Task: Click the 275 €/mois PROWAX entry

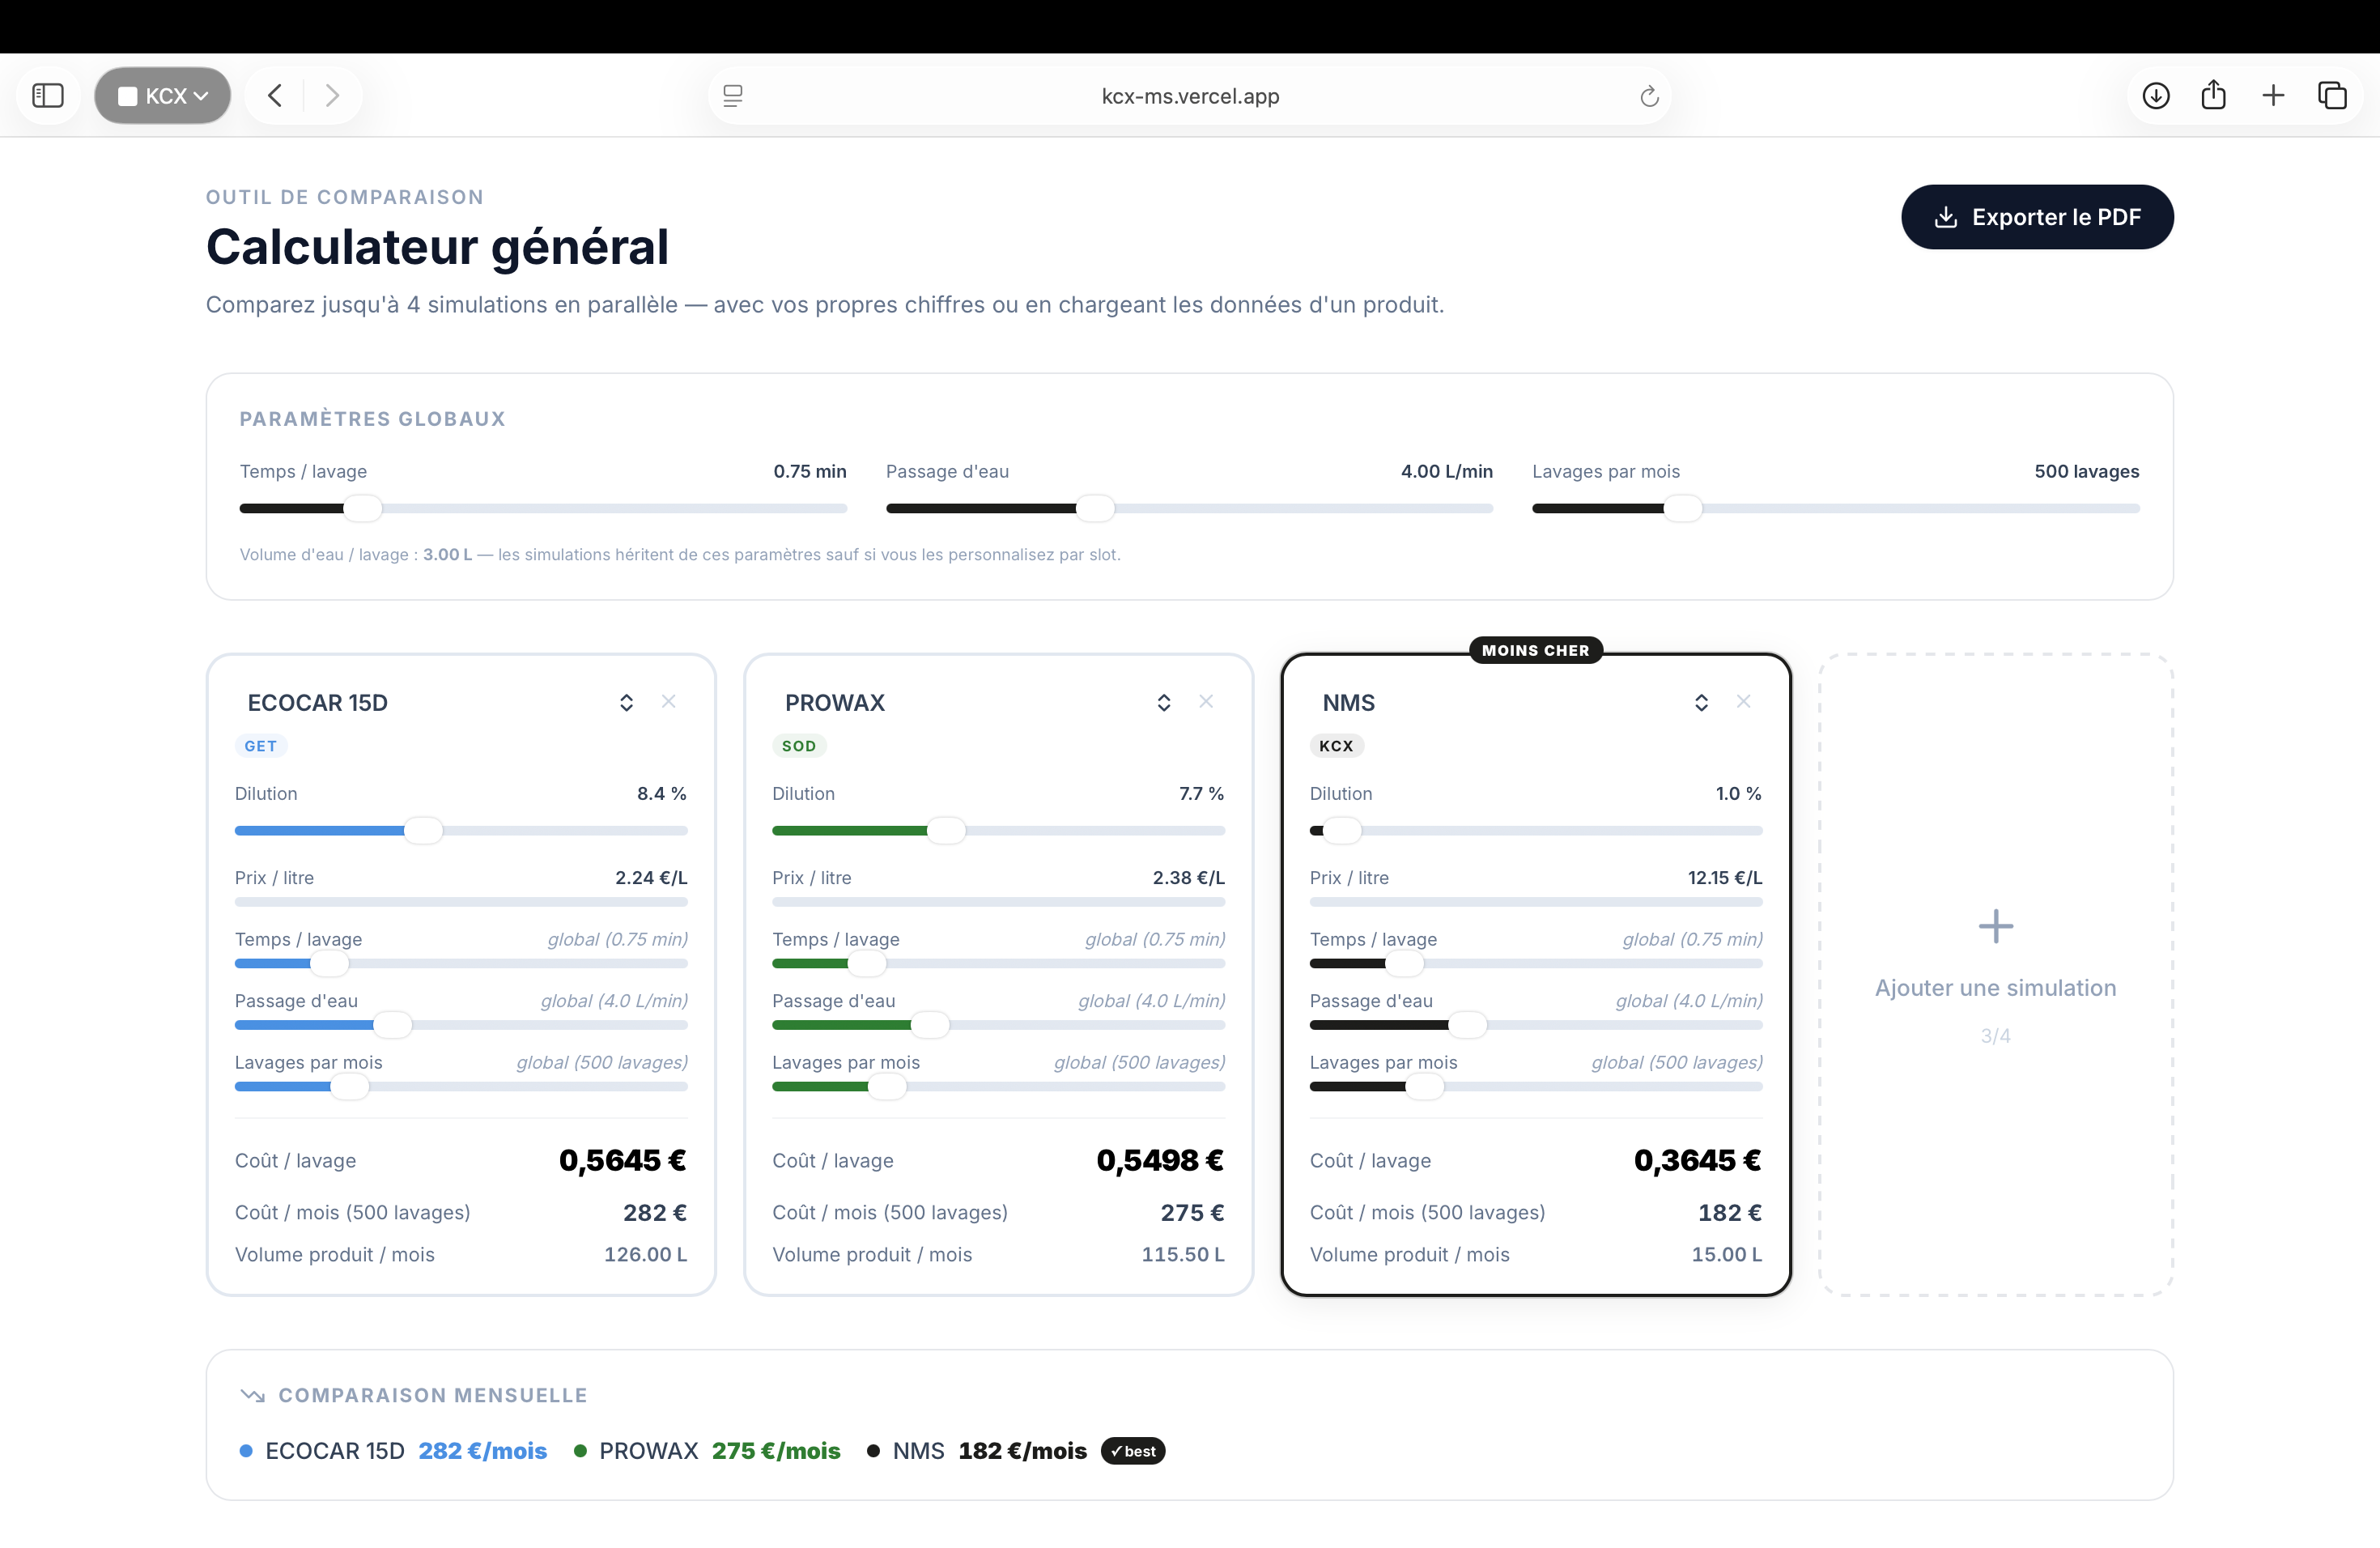Action: pos(776,1451)
